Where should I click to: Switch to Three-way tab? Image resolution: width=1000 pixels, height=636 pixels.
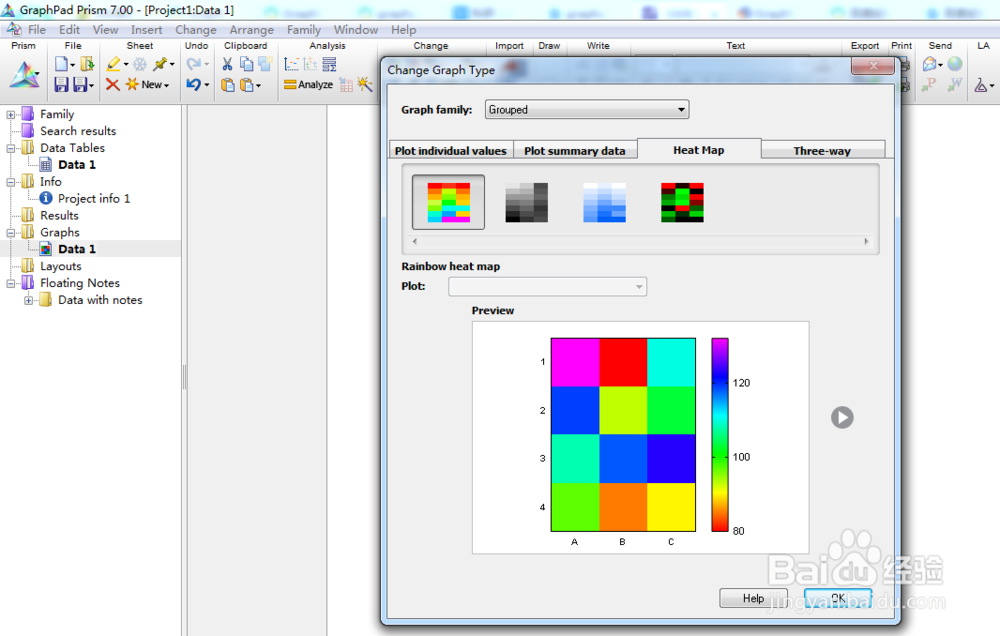click(x=822, y=151)
